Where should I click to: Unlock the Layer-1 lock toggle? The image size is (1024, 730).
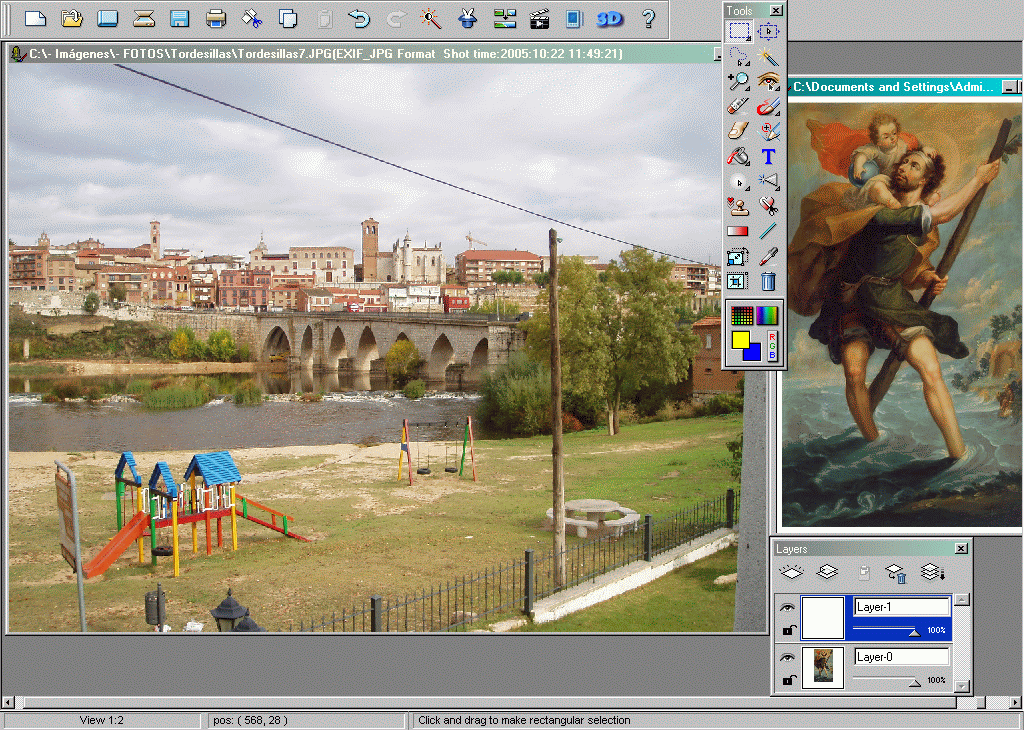[x=787, y=631]
